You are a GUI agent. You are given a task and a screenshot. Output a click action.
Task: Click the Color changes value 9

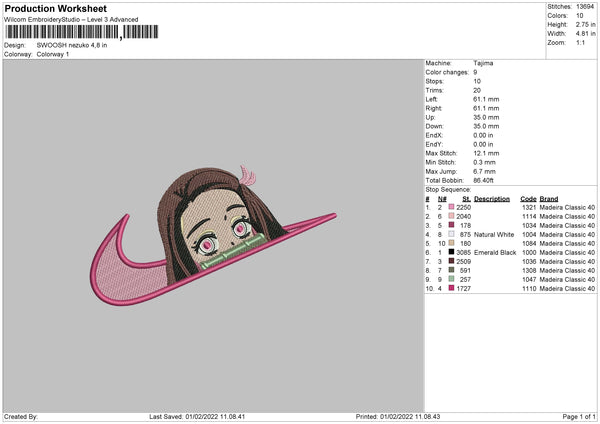click(475, 72)
